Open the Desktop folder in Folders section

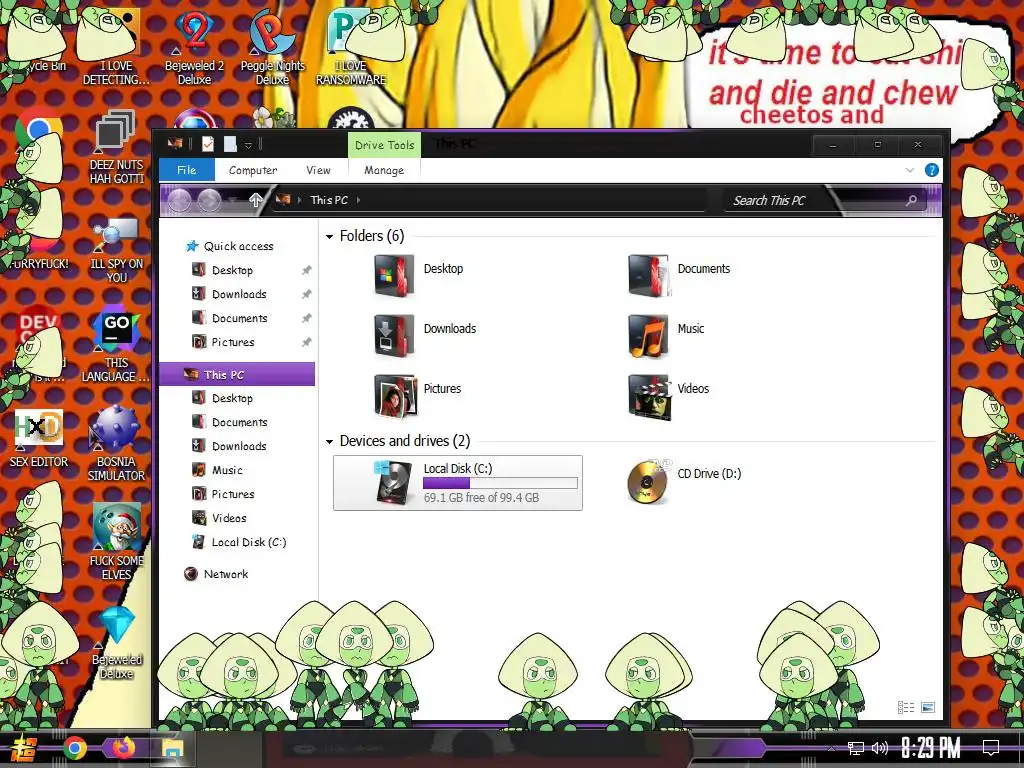point(418,274)
